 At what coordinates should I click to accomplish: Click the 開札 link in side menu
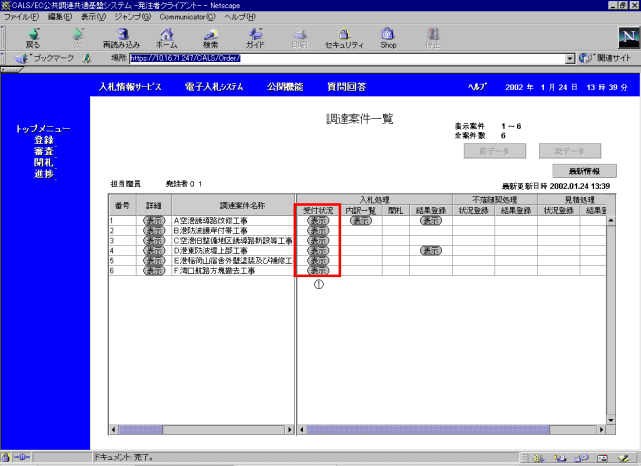coord(44,162)
